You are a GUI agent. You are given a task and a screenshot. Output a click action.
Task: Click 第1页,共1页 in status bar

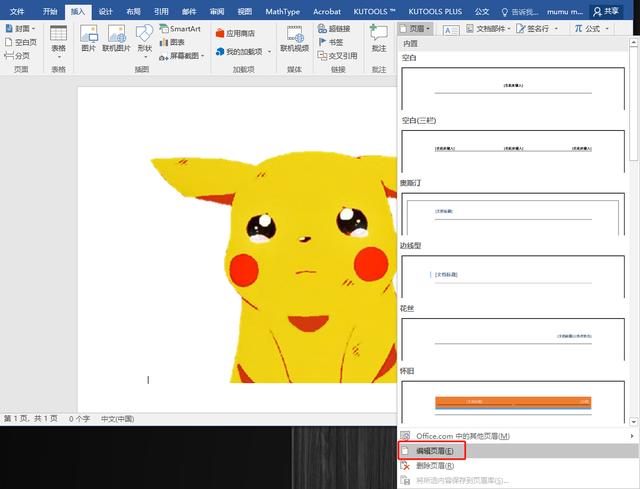pyautogui.click(x=31, y=419)
